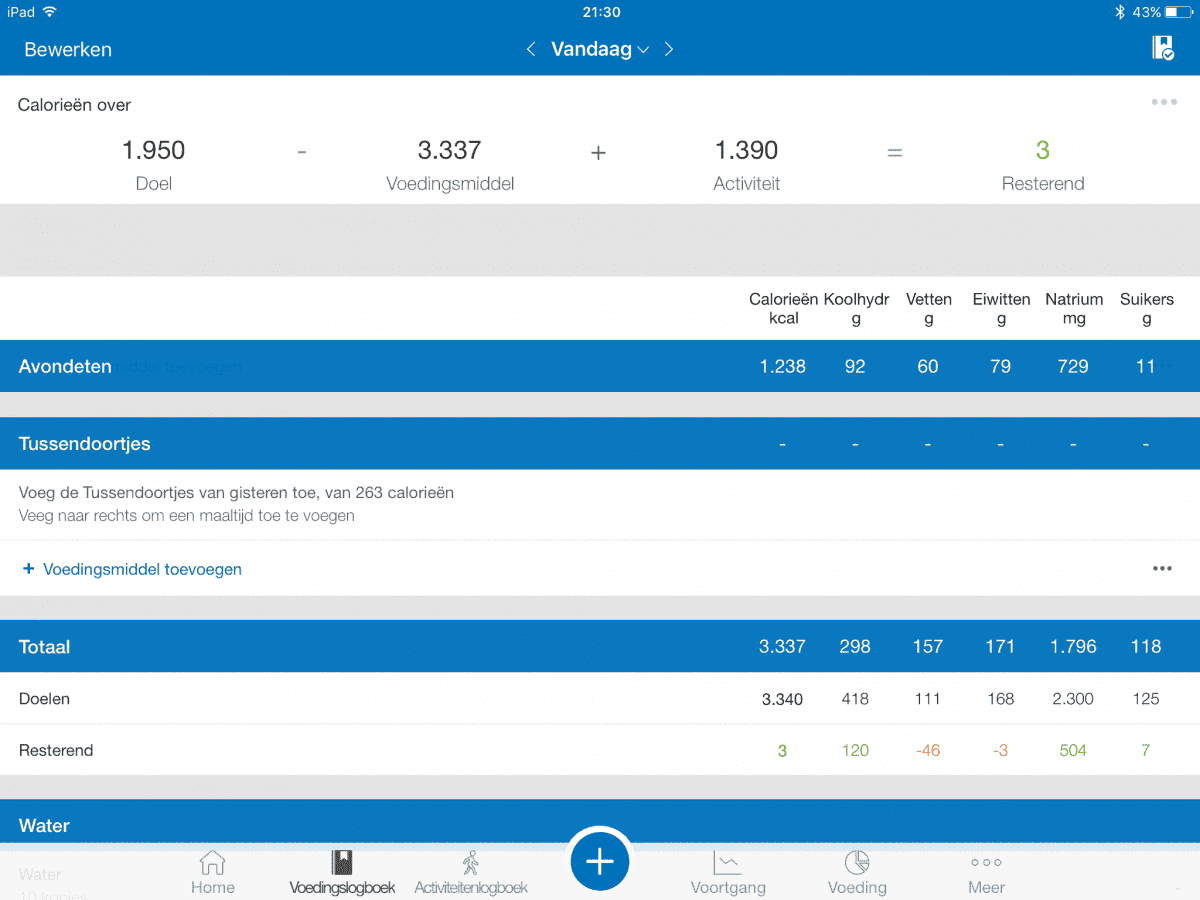Open Tussendoortjes more options dots
The width and height of the screenshot is (1200, 900).
(1161, 568)
